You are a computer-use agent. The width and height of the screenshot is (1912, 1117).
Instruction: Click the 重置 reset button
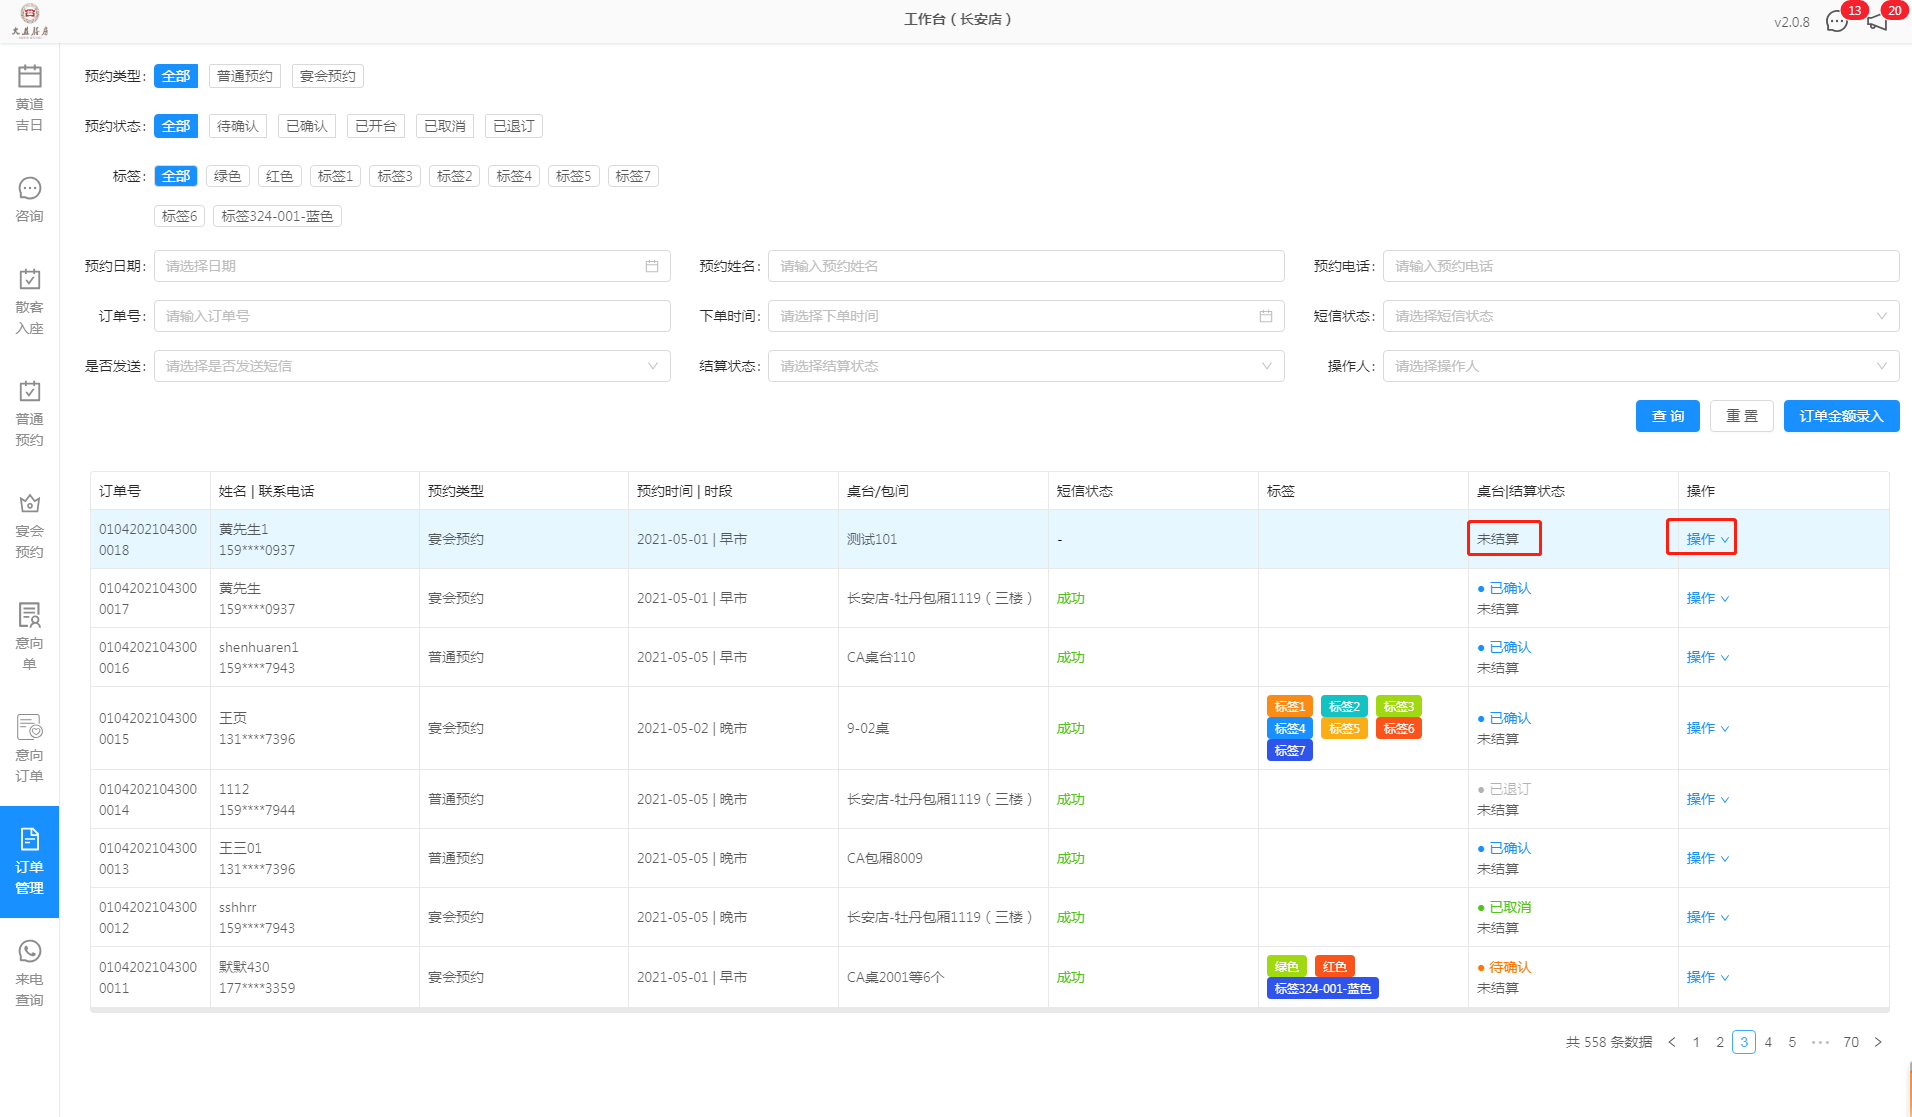point(1742,416)
